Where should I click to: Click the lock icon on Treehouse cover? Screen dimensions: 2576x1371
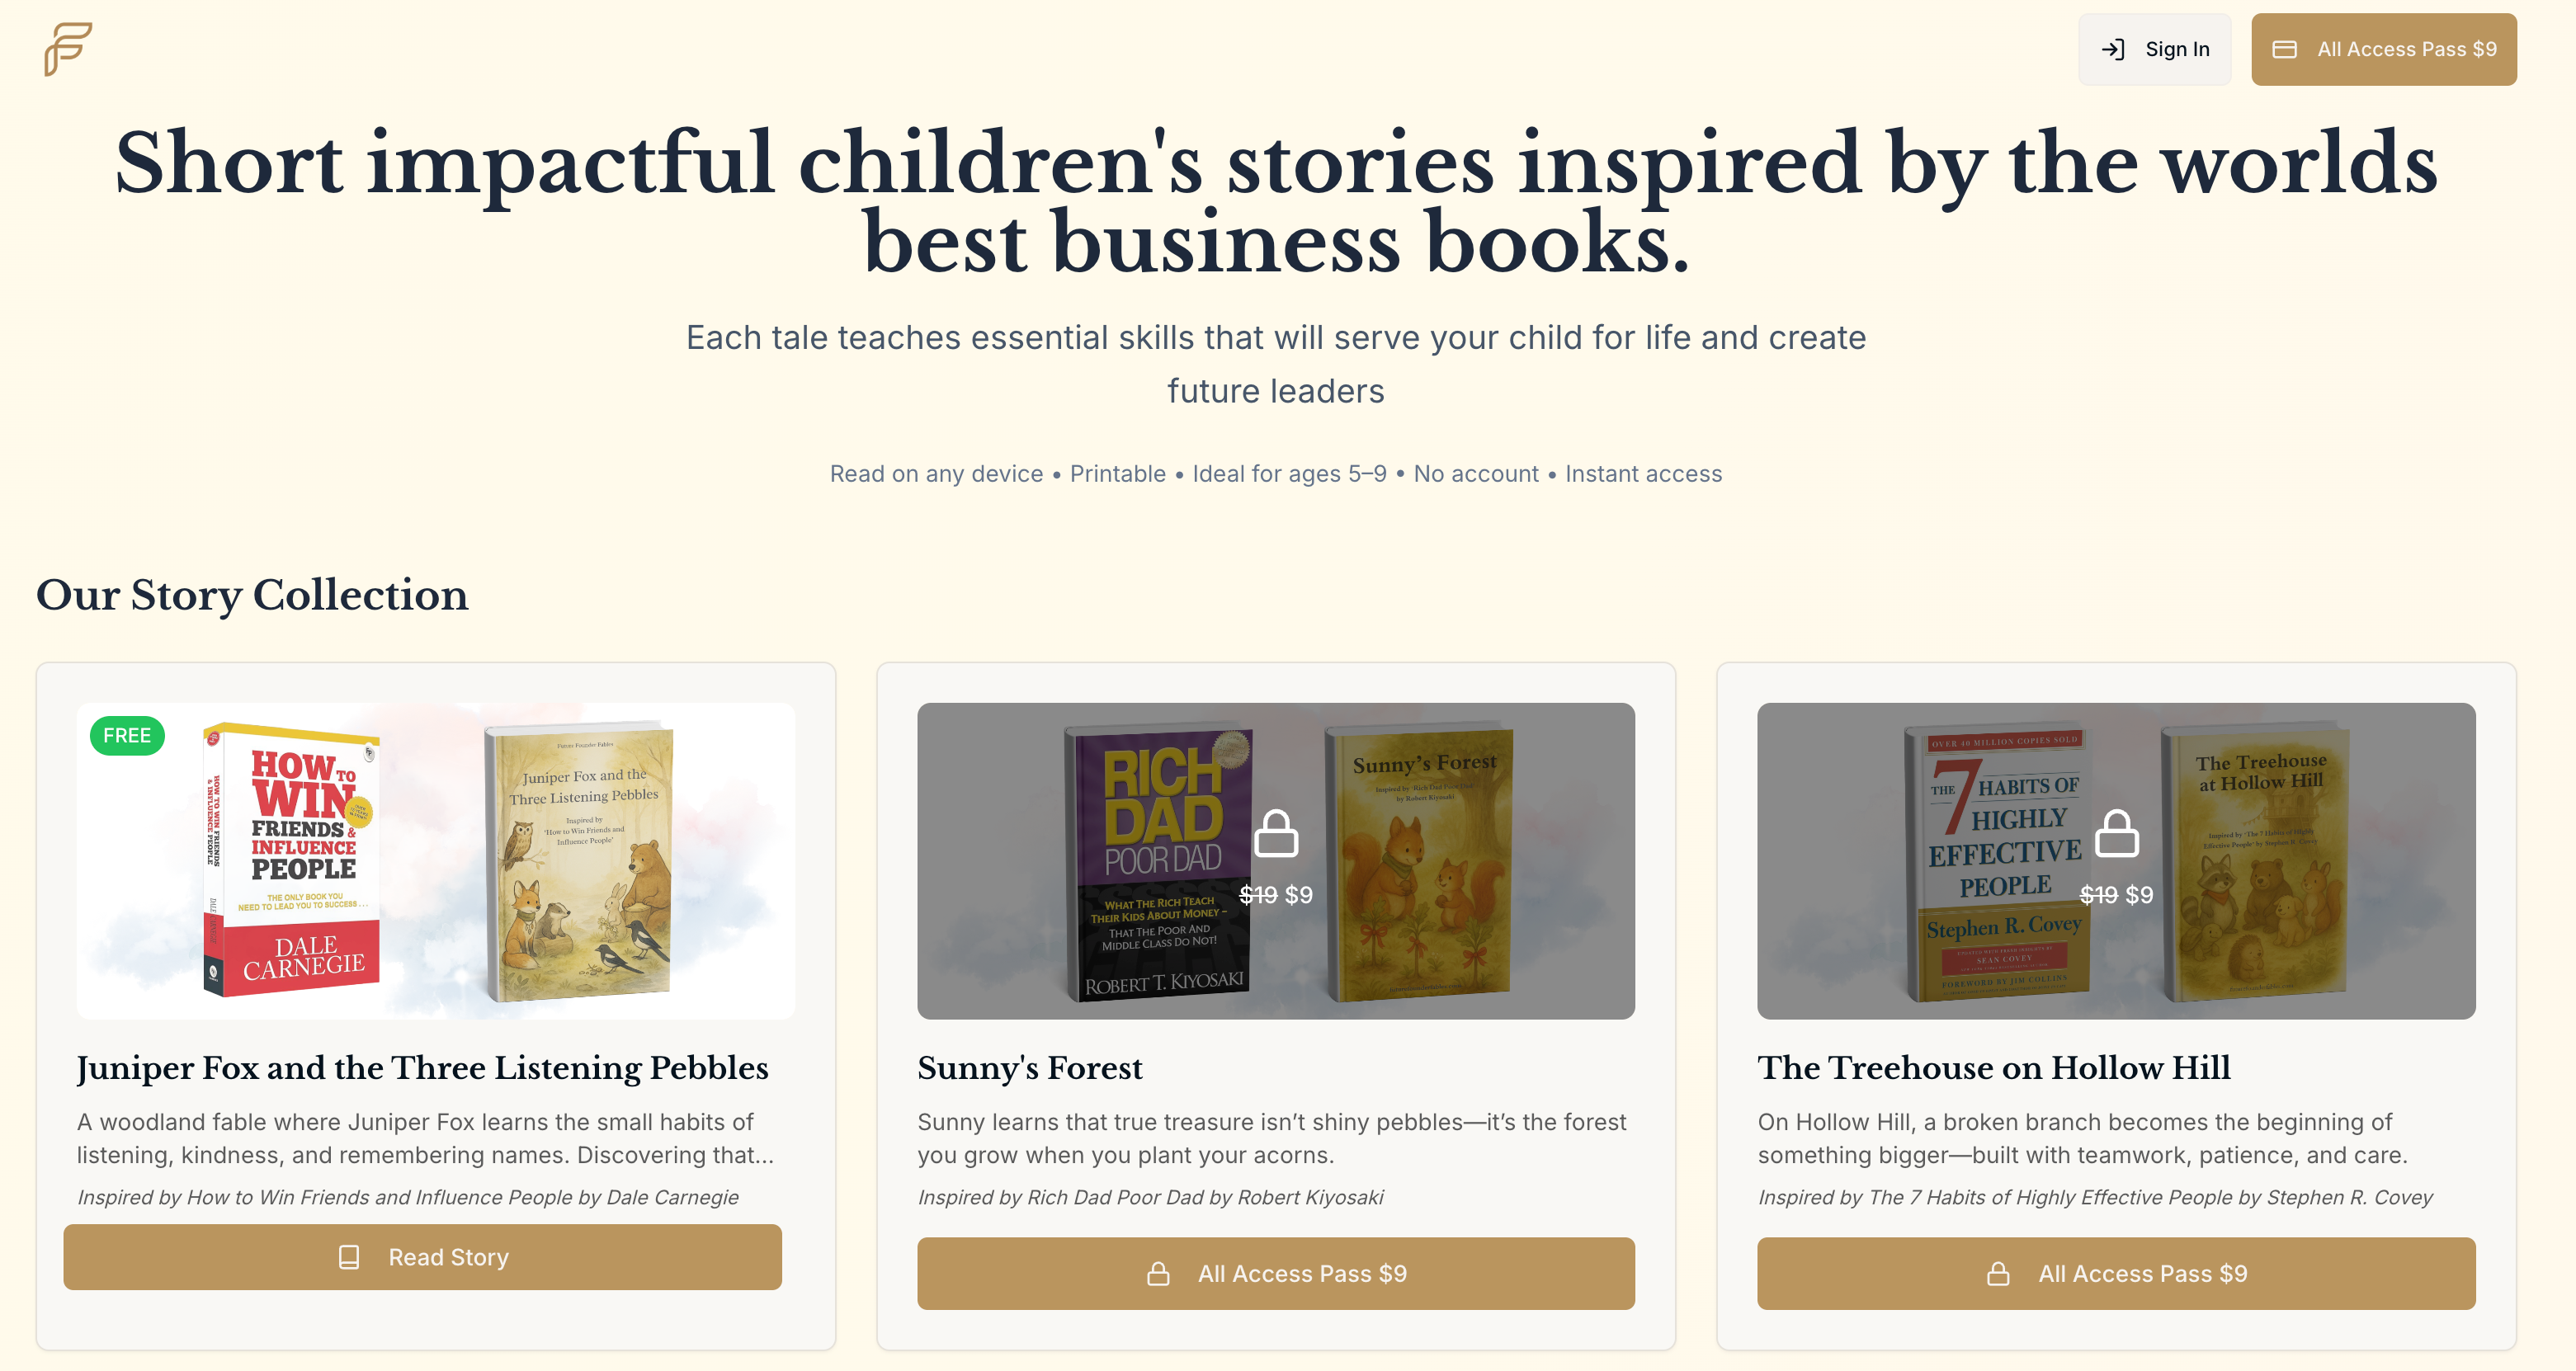coord(2116,833)
